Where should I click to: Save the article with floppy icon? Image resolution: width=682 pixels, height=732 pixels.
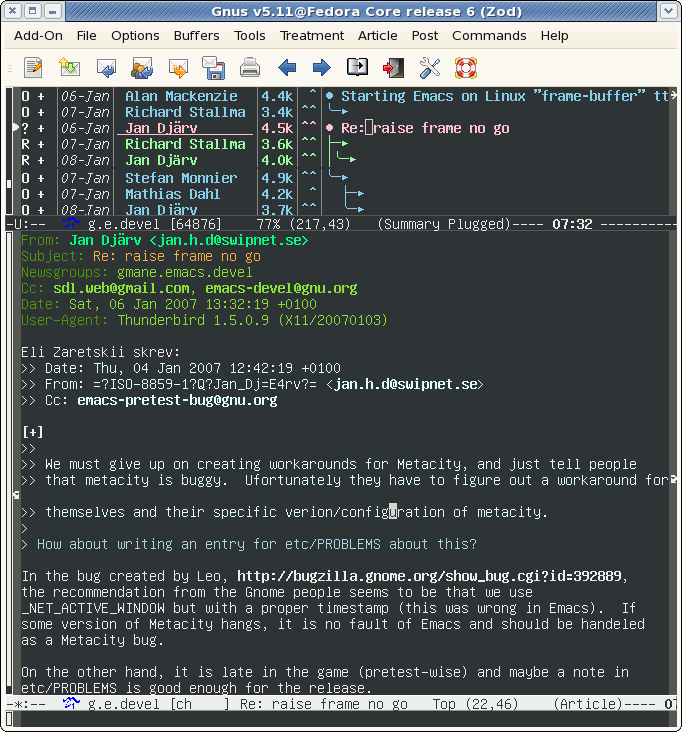click(x=213, y=68)
